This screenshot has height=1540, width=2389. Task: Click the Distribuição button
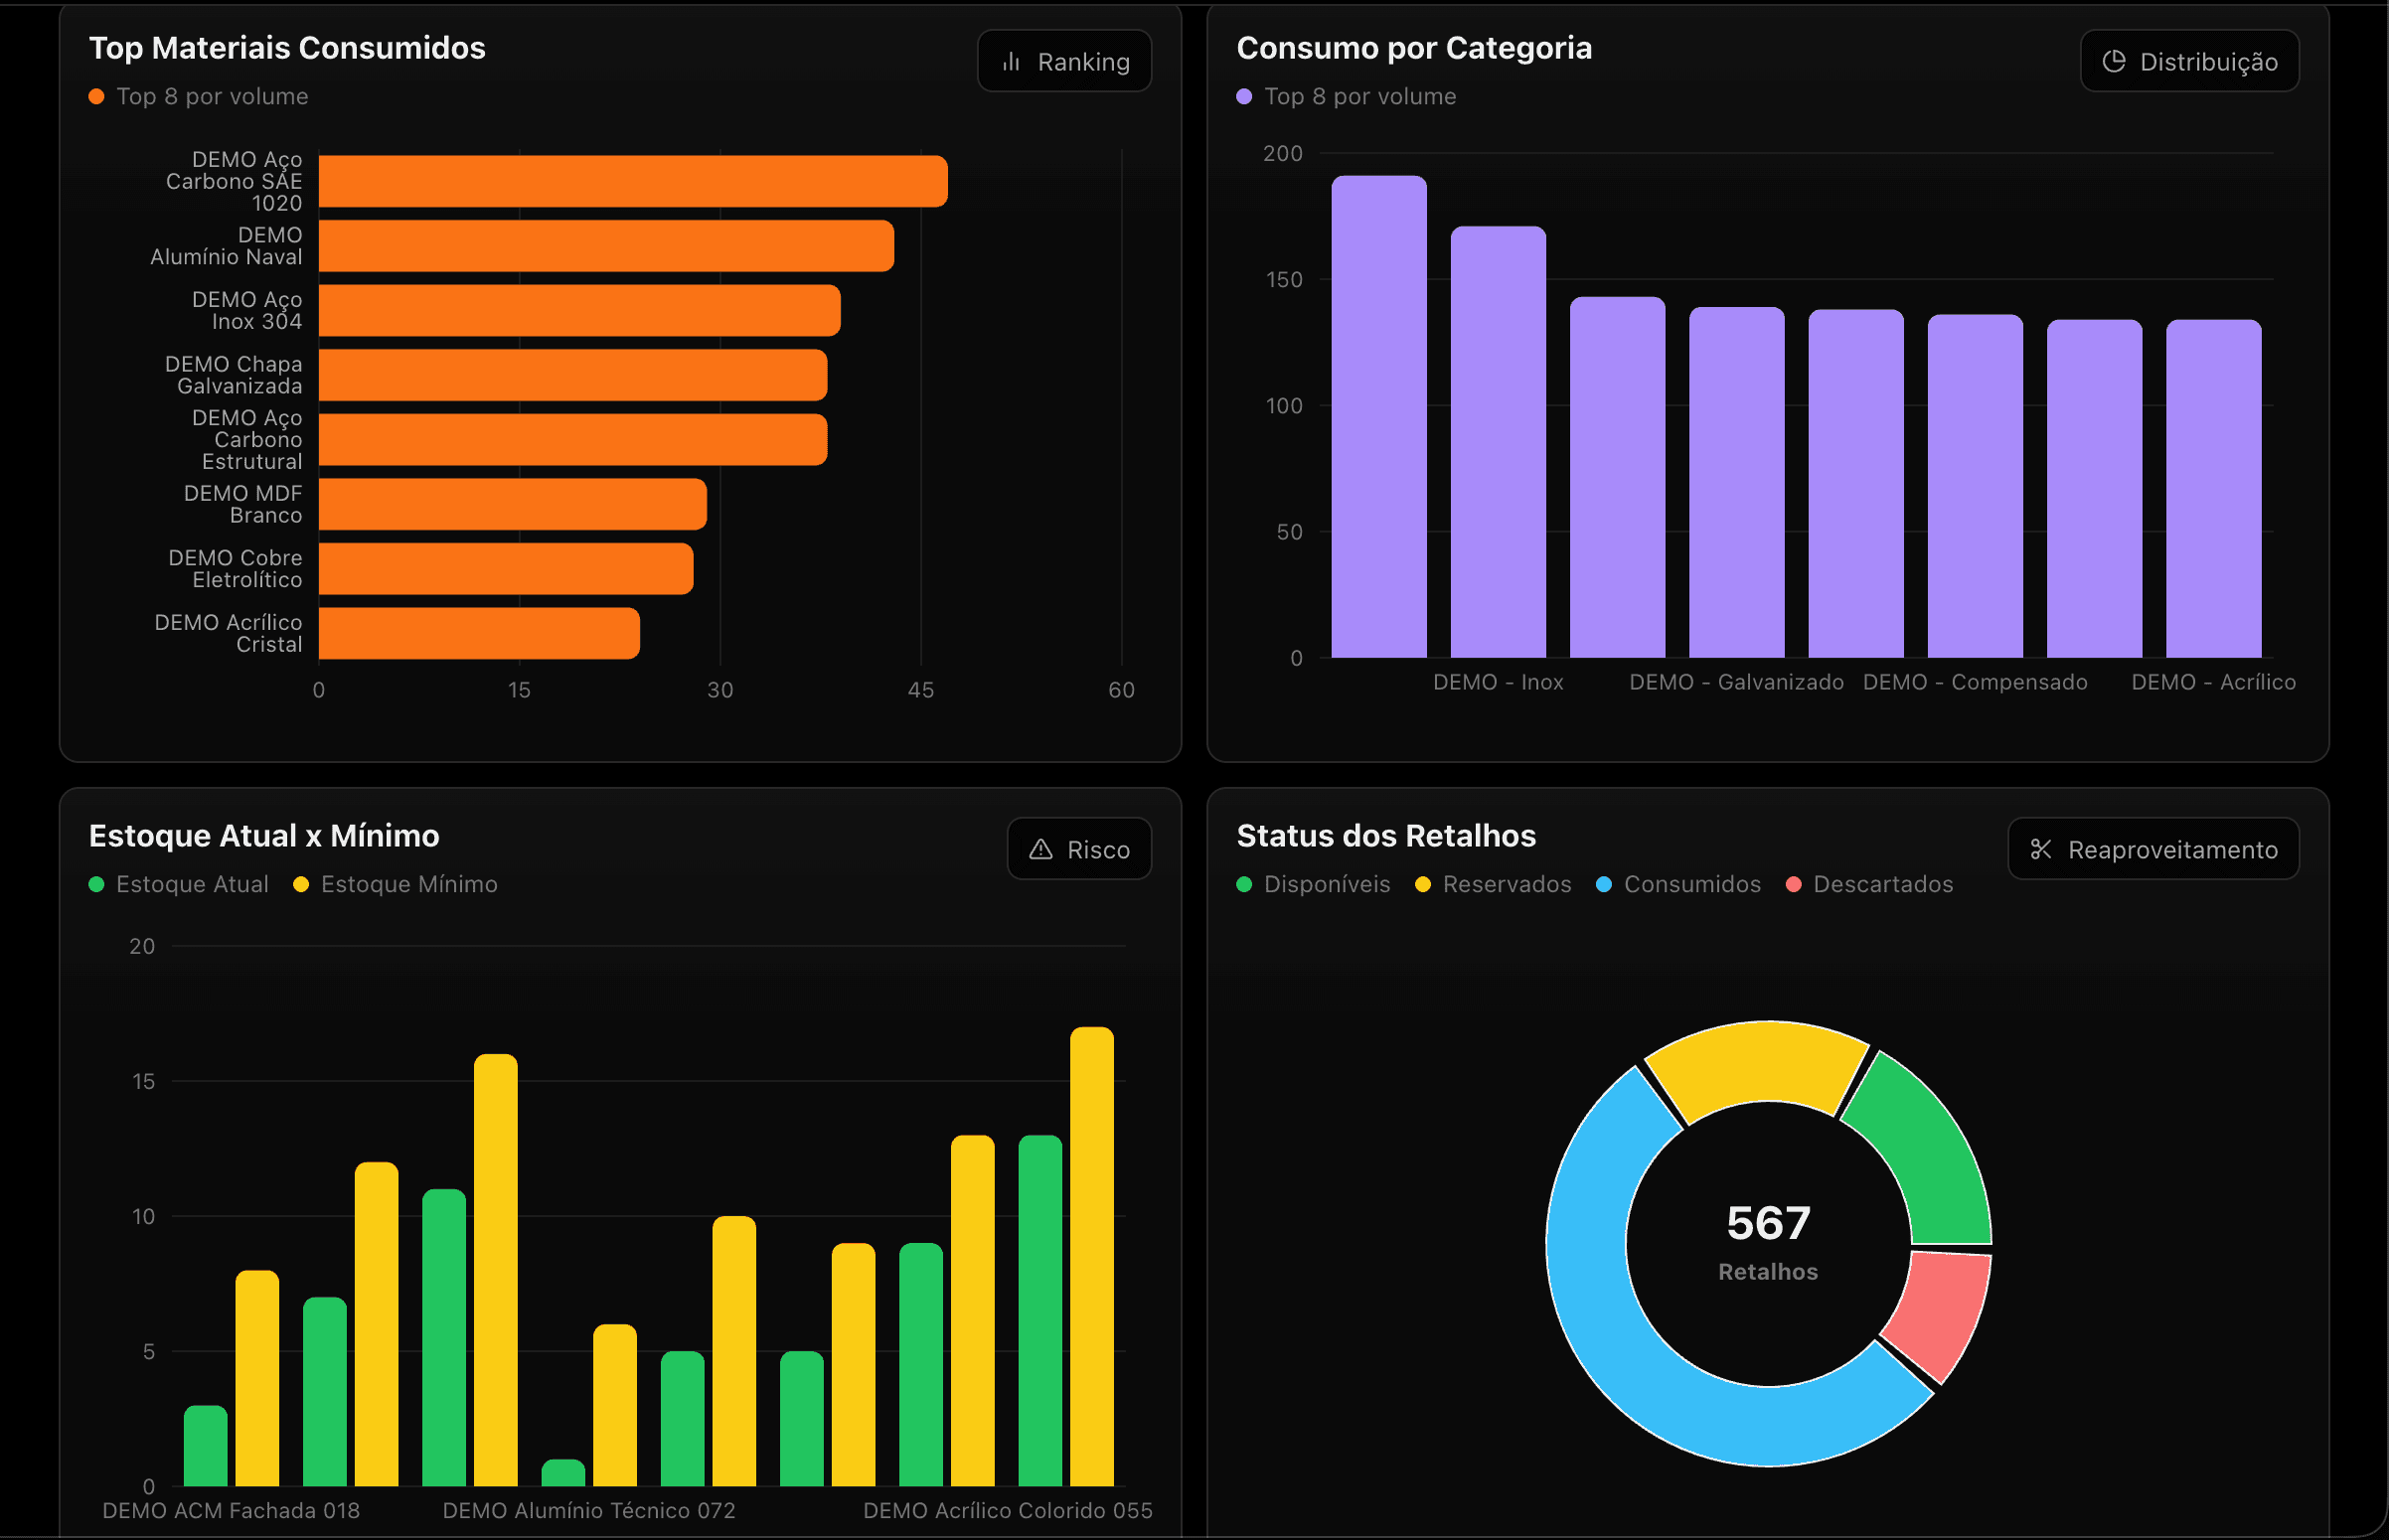pos(2190,61)
